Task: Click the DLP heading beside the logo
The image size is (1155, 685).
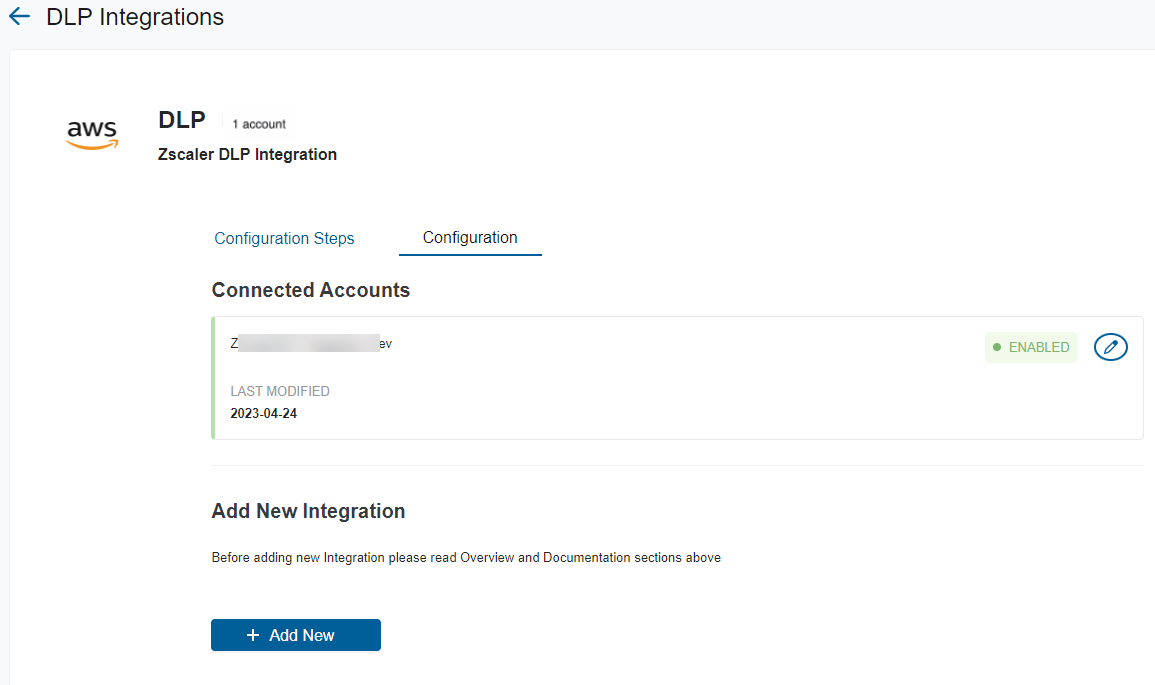Action: coord(182,120)
